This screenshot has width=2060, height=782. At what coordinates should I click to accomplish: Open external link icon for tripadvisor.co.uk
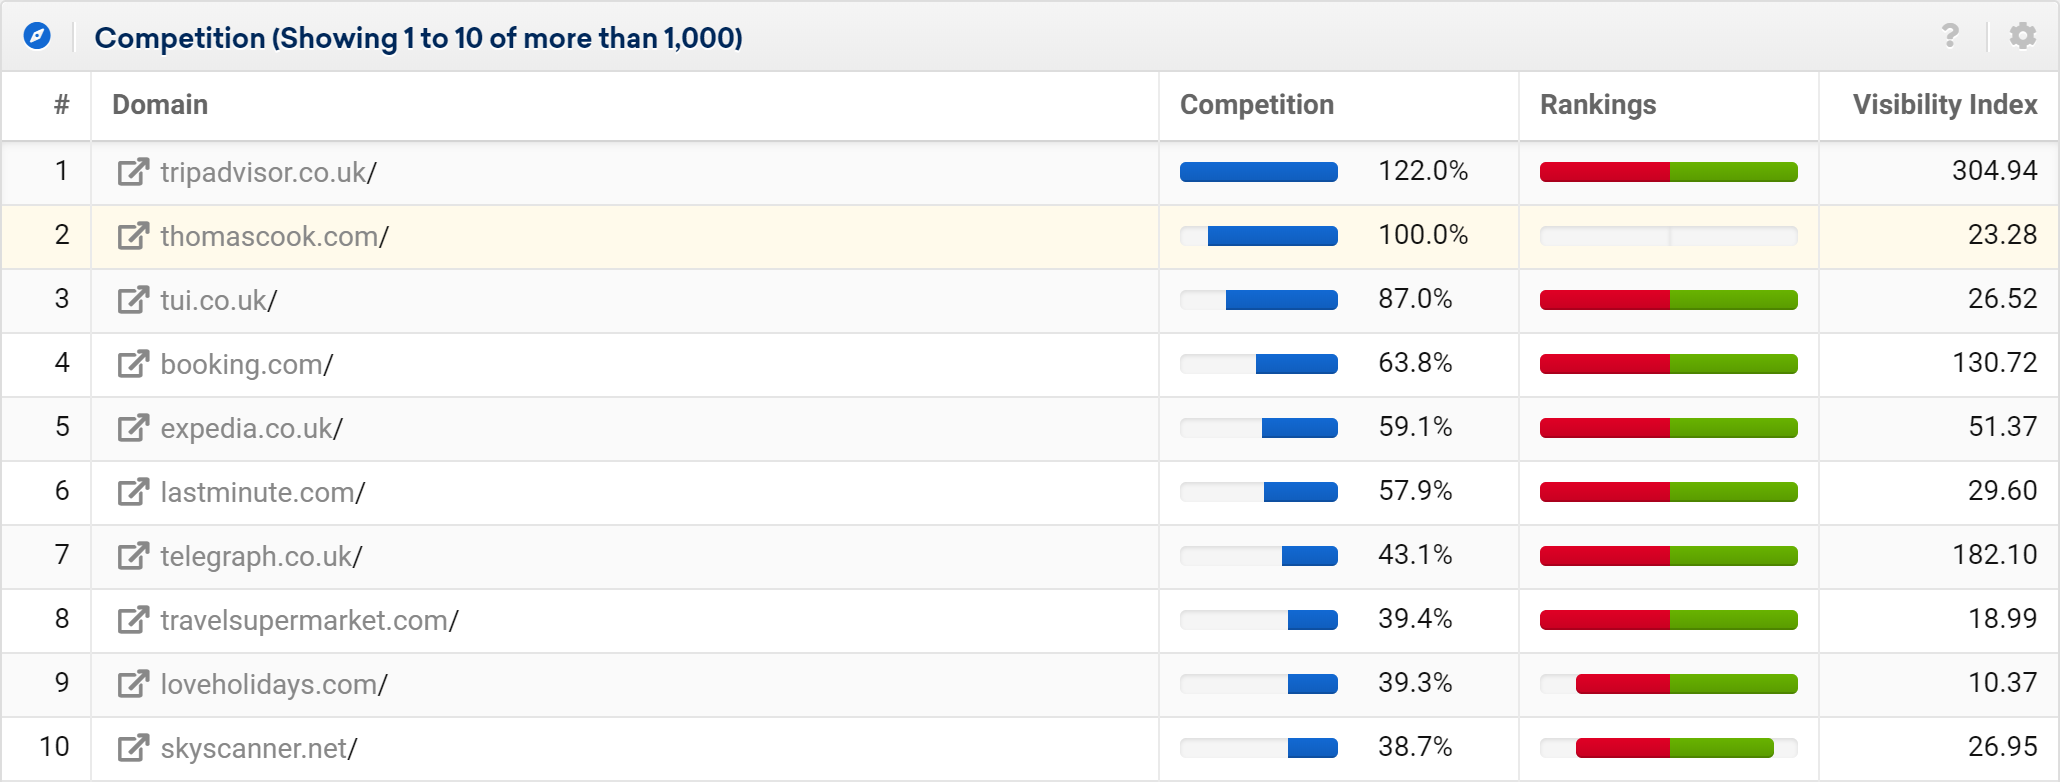tap(133, 172)
